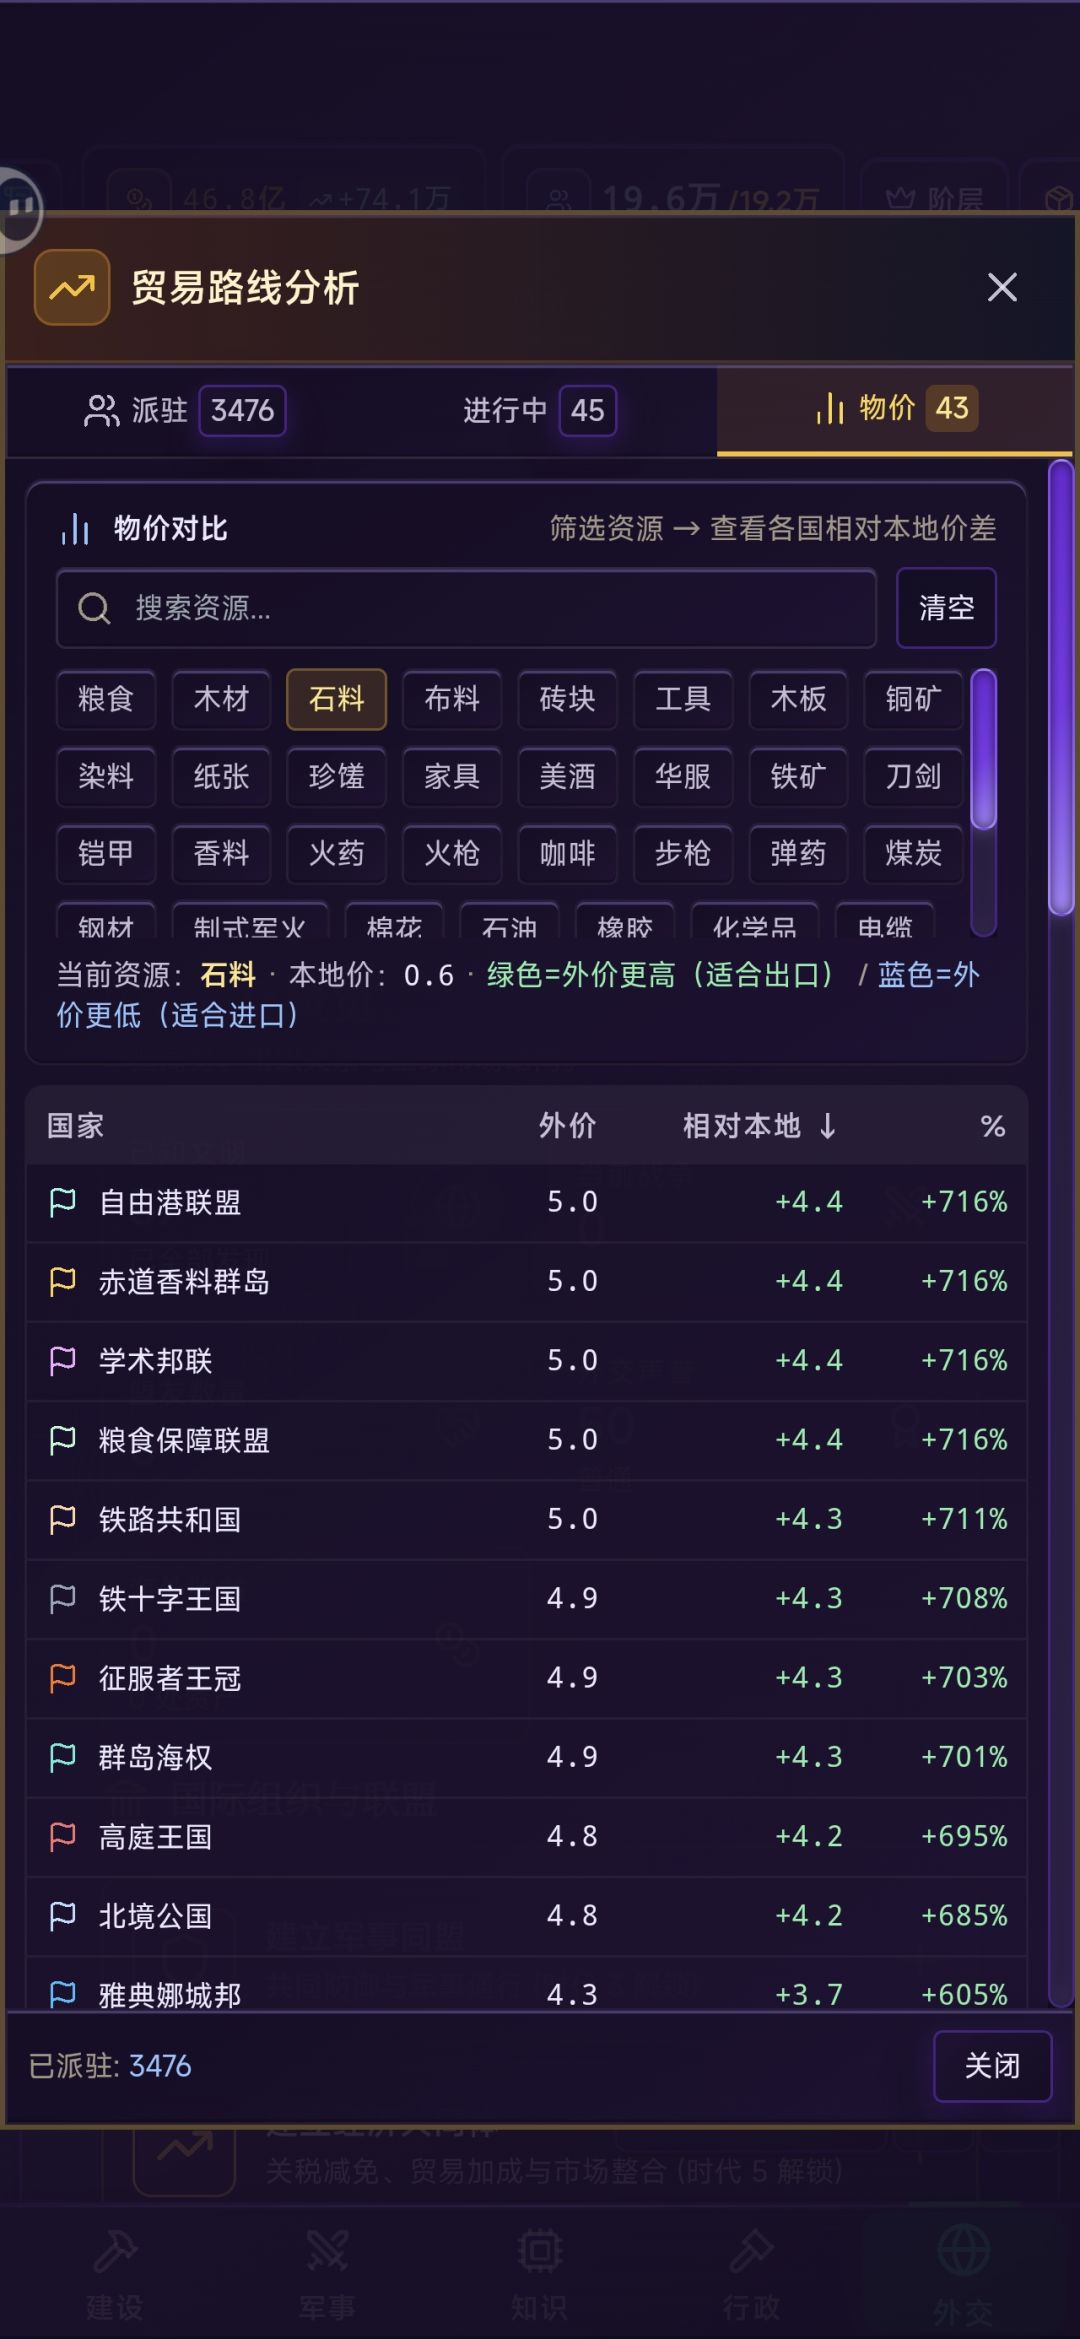Filter by 木材 resource
Viewport: 1080px width, 2339px height.
[x=221, y=699]
